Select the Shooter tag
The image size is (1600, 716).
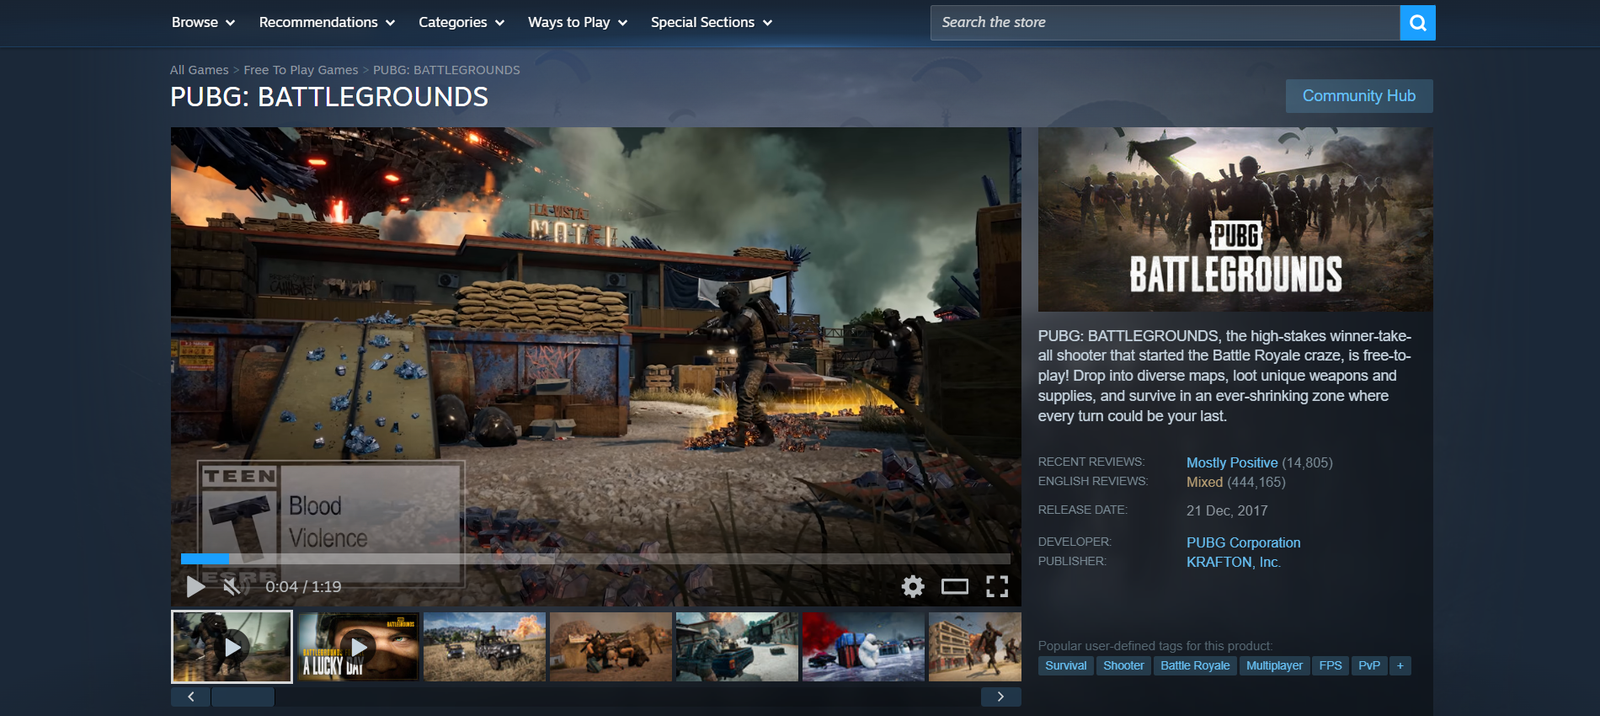[1123, 666]
